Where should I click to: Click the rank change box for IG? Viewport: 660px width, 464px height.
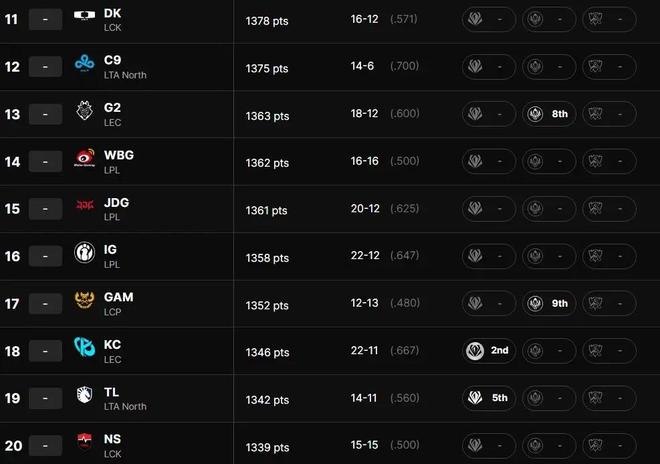45,256
